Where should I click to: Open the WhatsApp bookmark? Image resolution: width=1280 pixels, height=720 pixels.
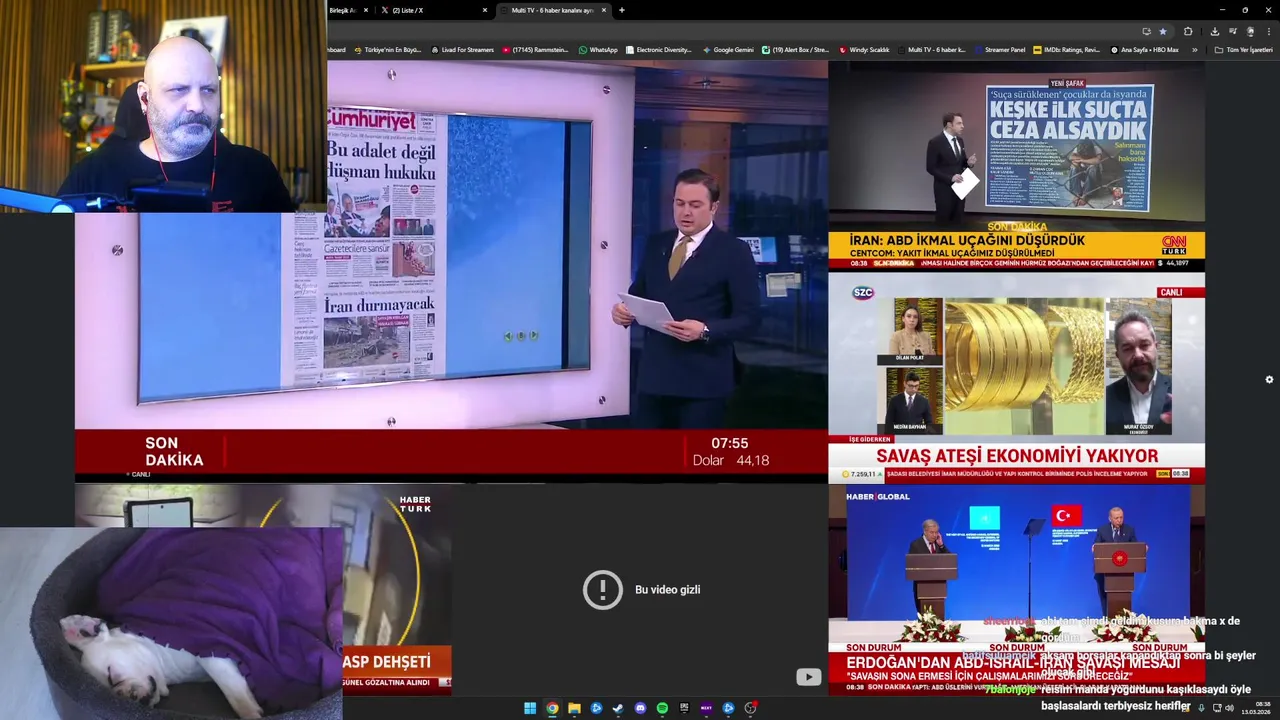pyautogui.click(x=598, y=49)
